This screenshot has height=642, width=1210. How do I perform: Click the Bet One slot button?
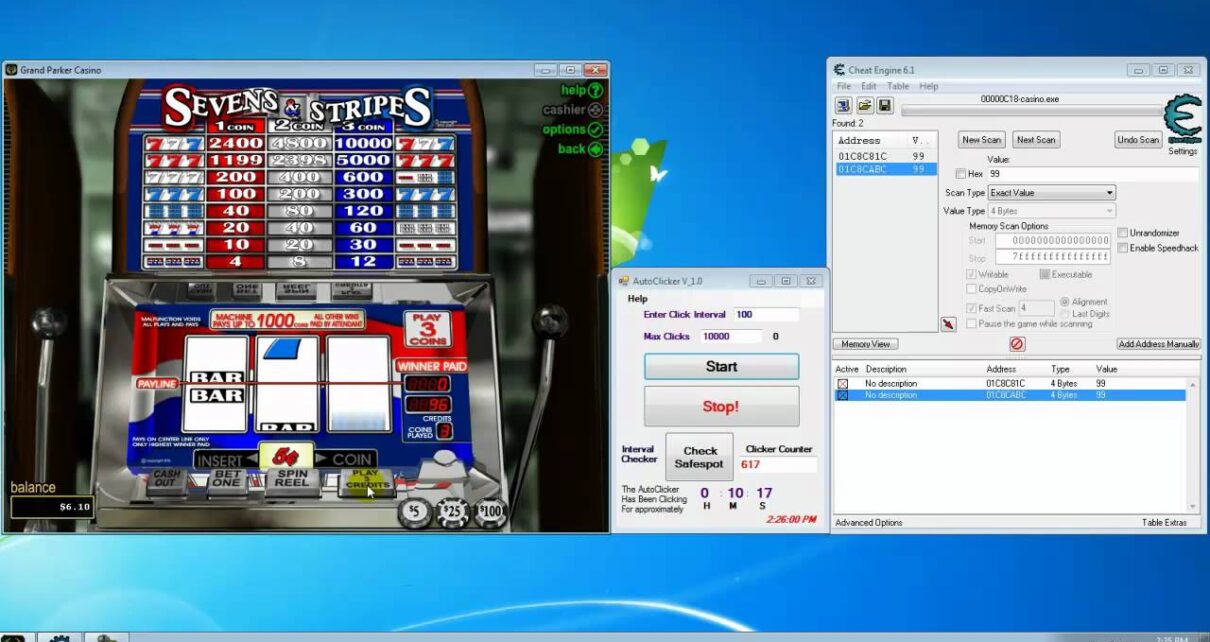tap(227, 481)
